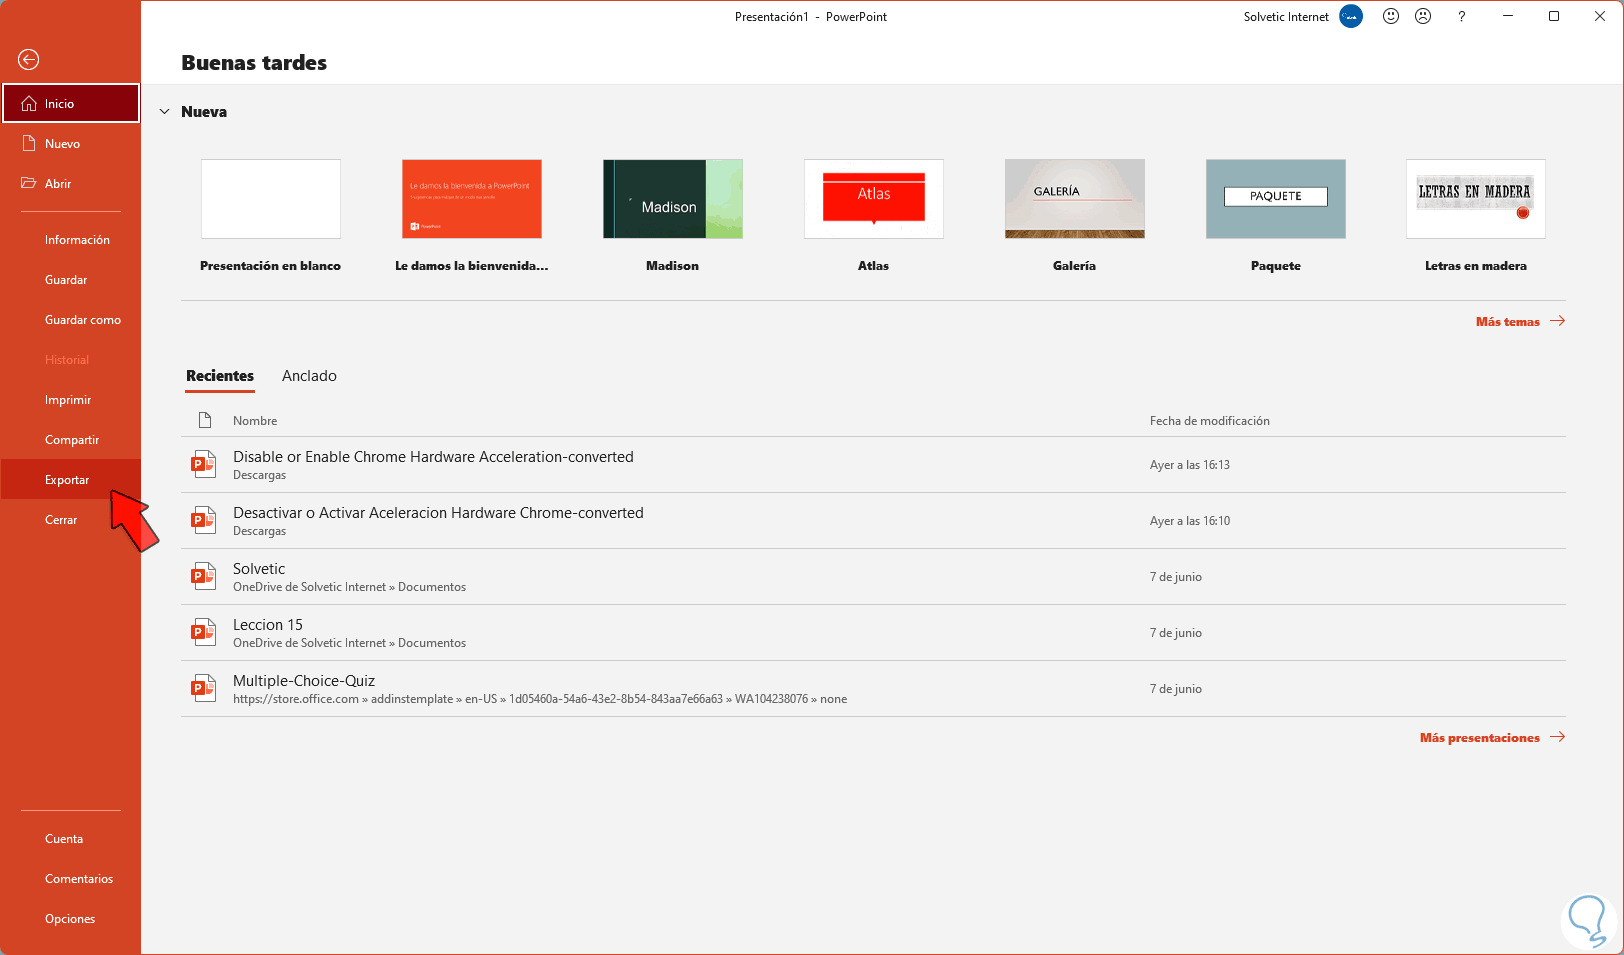Click the PowerPoint icon beside Disable or Enable Chrome
This screenshot has width=1624, height=955.
click(204, 464)
